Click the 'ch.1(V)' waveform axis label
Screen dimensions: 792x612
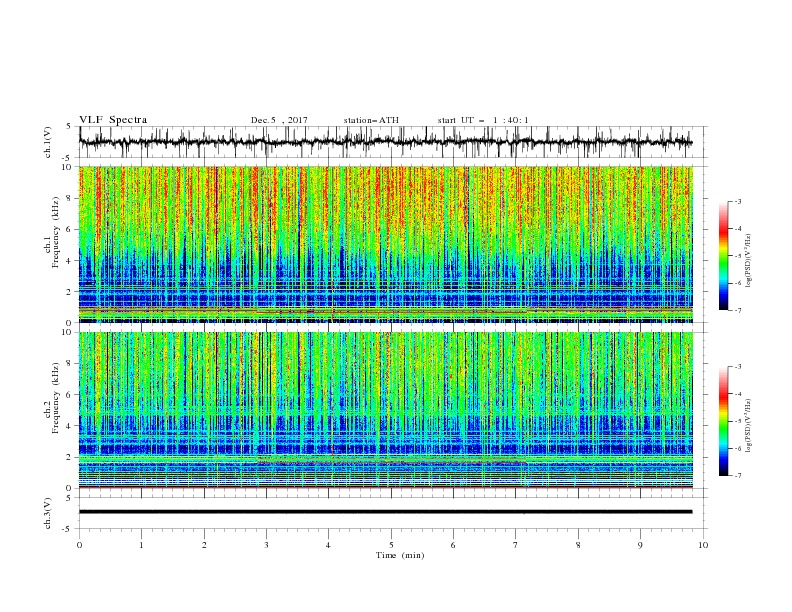[48, 142]
